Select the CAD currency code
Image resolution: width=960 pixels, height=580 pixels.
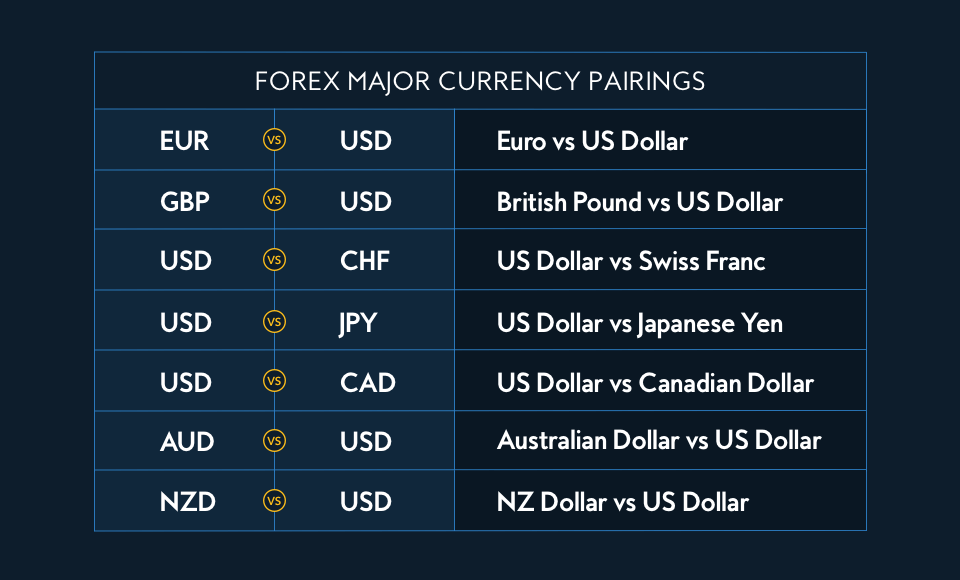pyautogui.click(x=367, y=383)
